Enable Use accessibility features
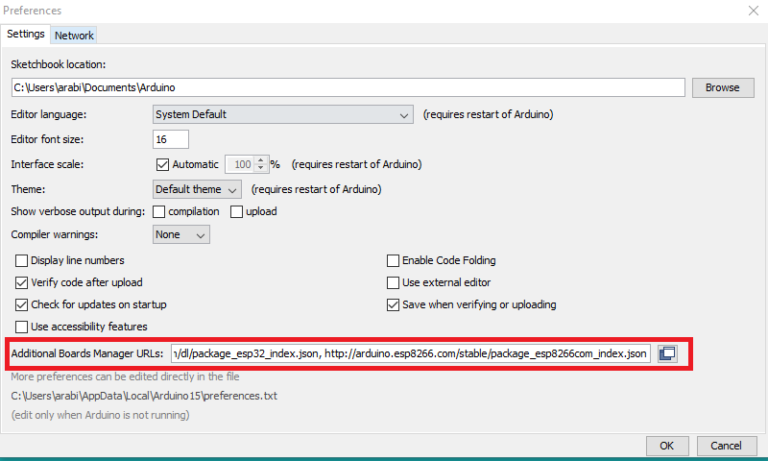Screen dimensions: 768x461 22,326
